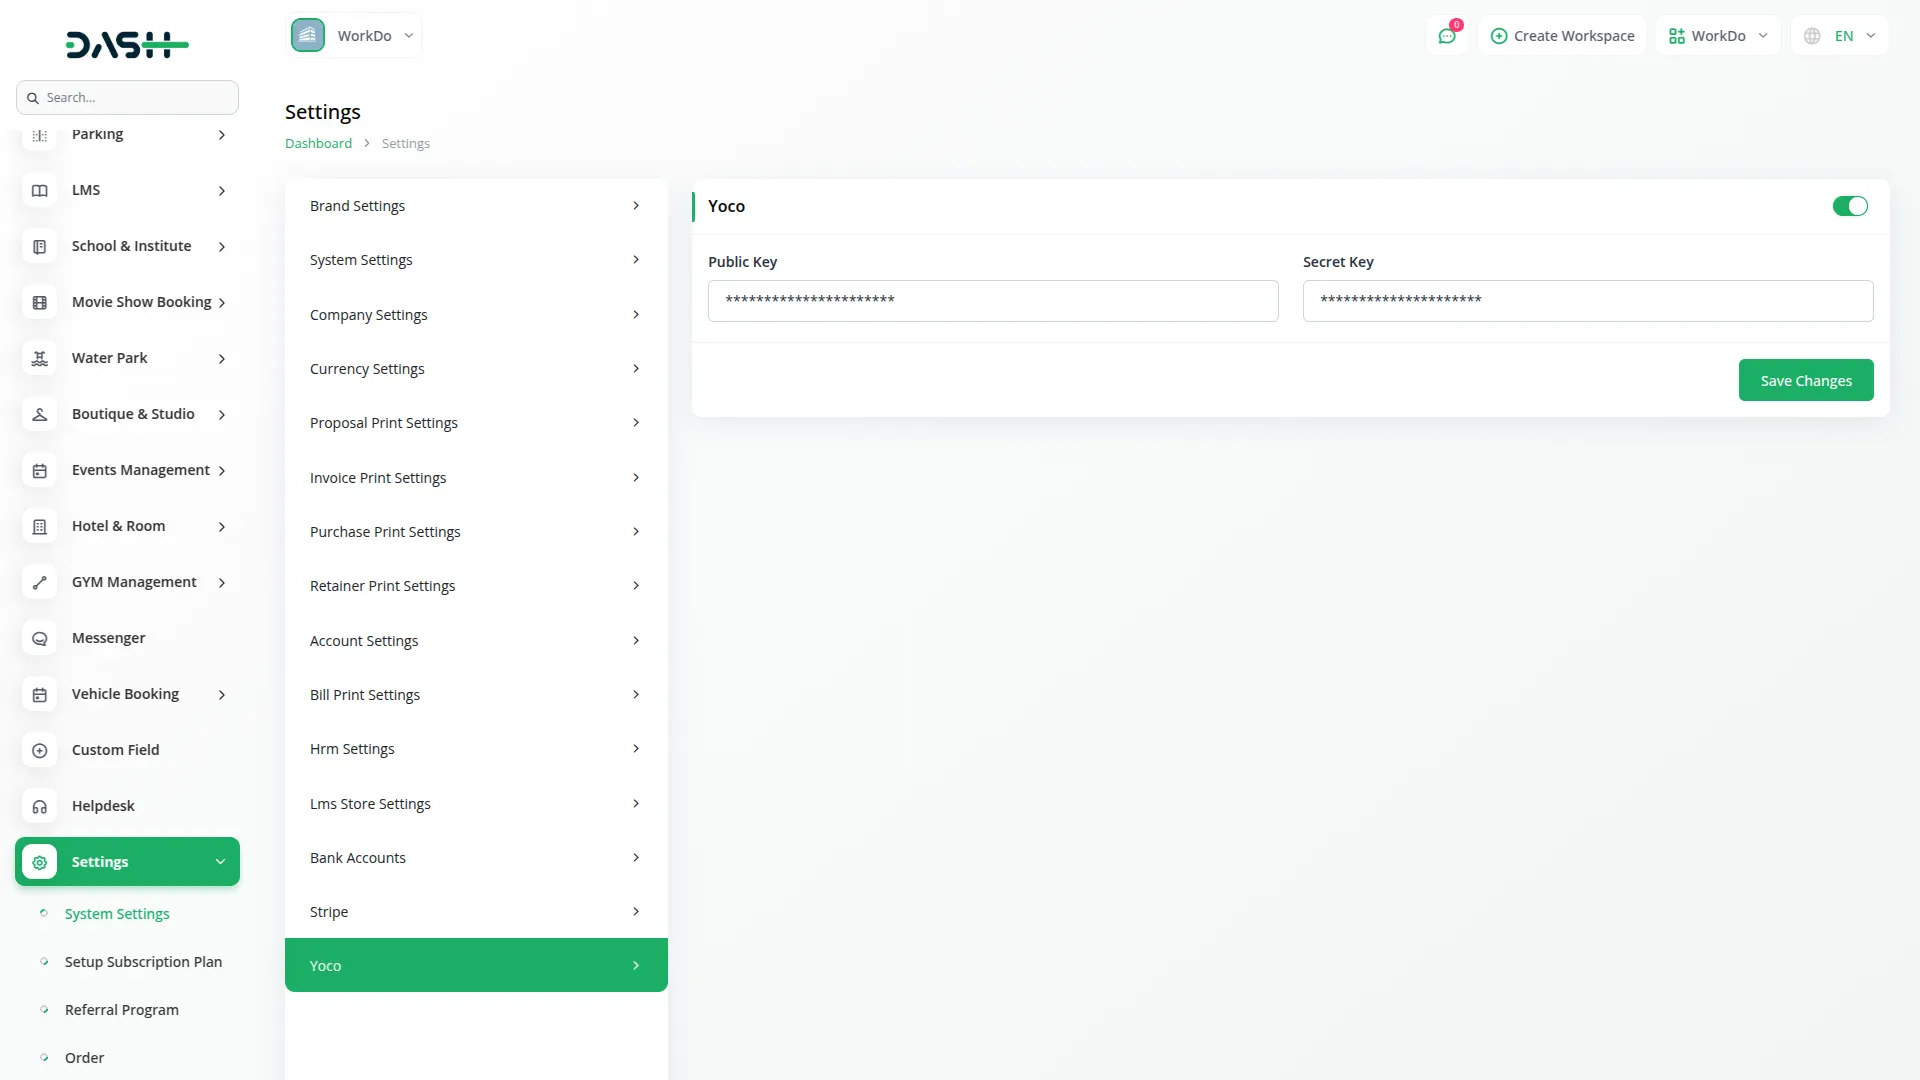Screen dimensions: 1920x1080
Task: Click into the Public Key field
Action: [x=992, y=301]
